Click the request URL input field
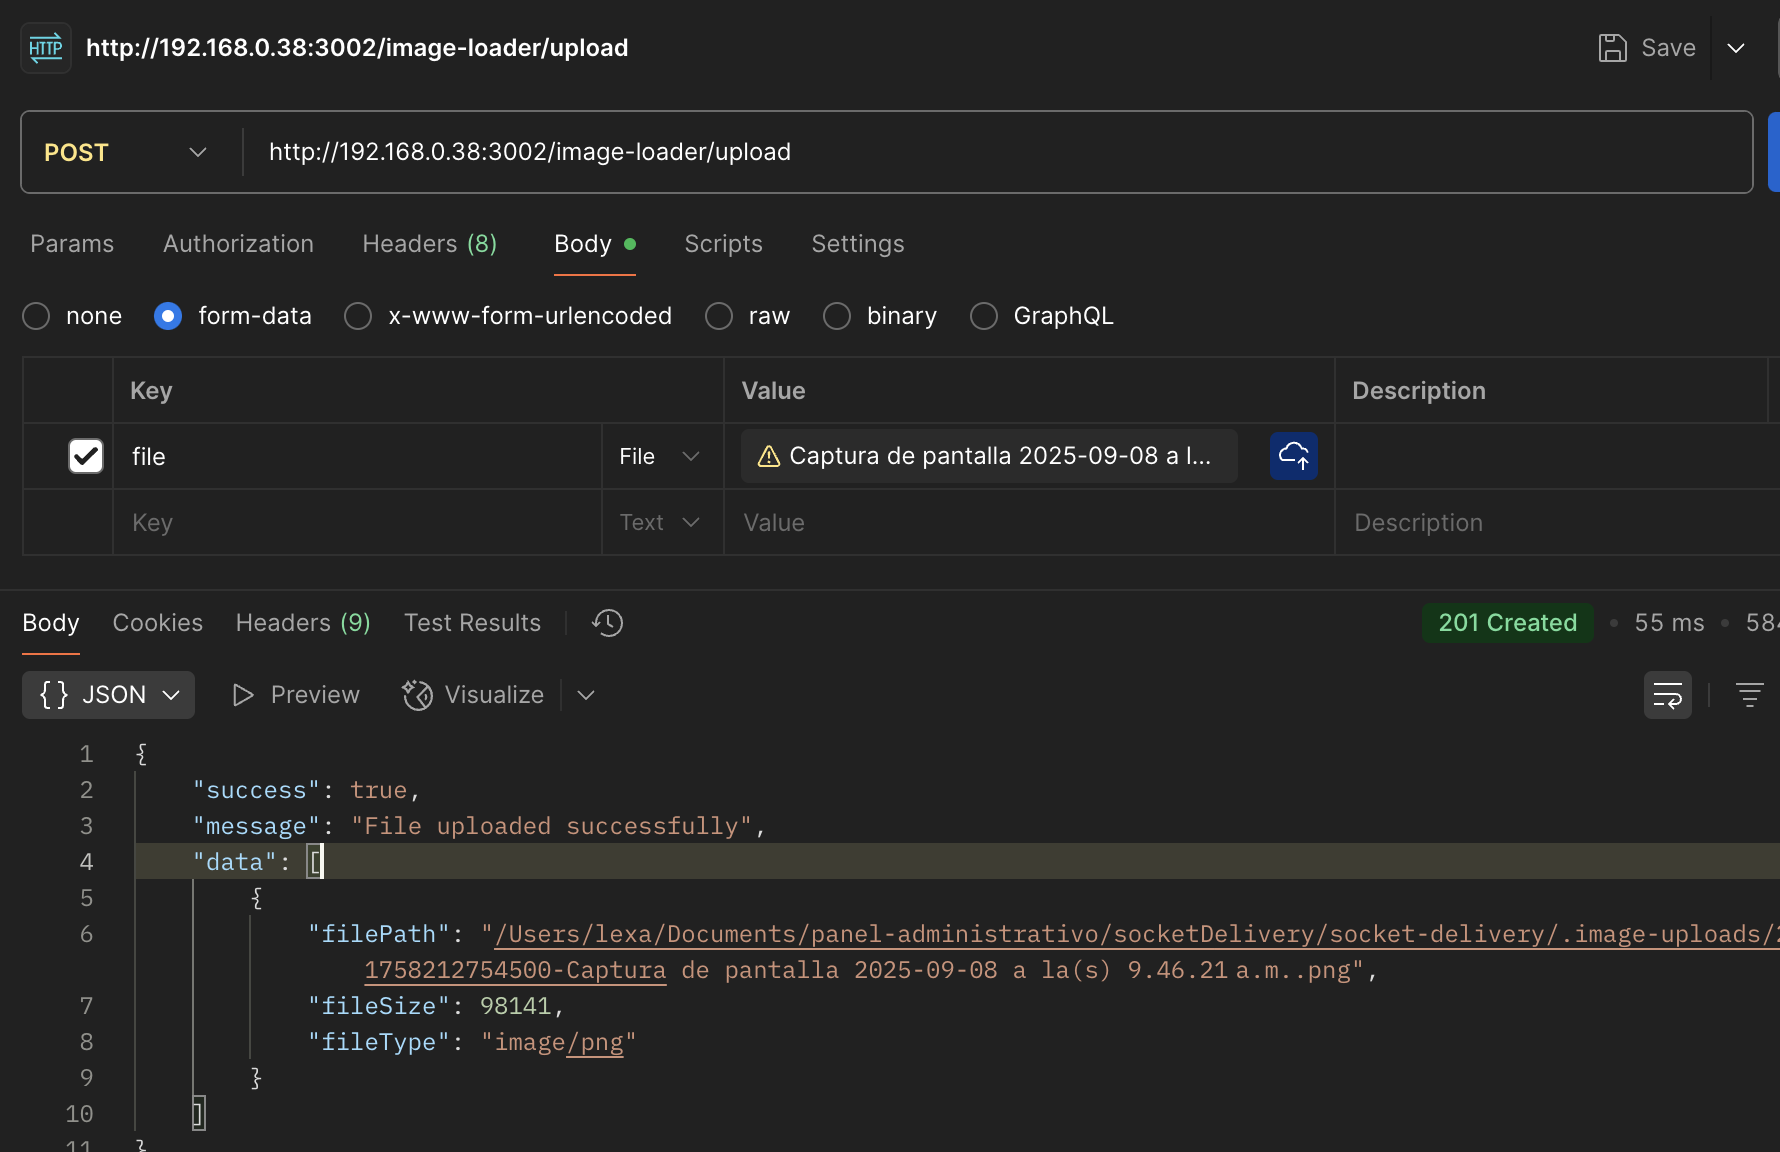The height and width of the screenshot is (1152, 1780). coord(1000,152)
